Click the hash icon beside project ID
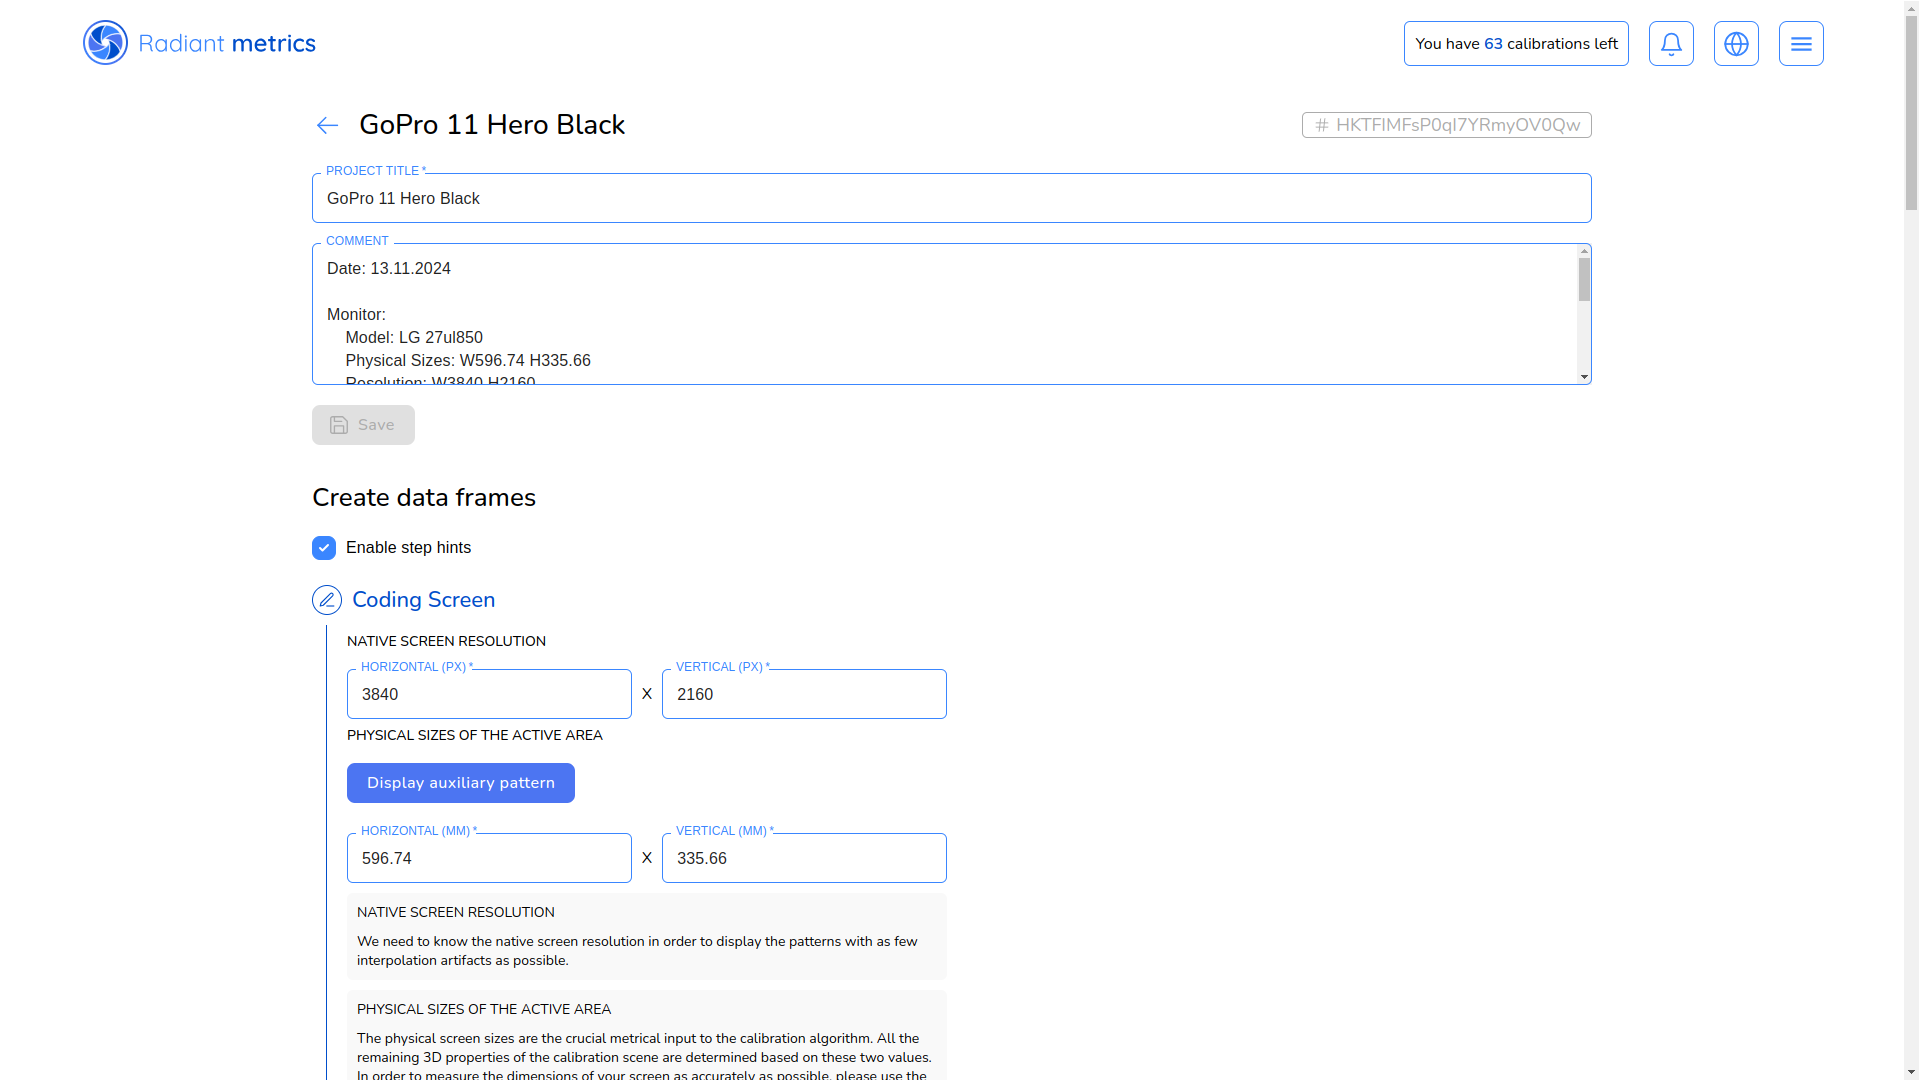Viewport: 1920px width, 1080px height. 1322,125
